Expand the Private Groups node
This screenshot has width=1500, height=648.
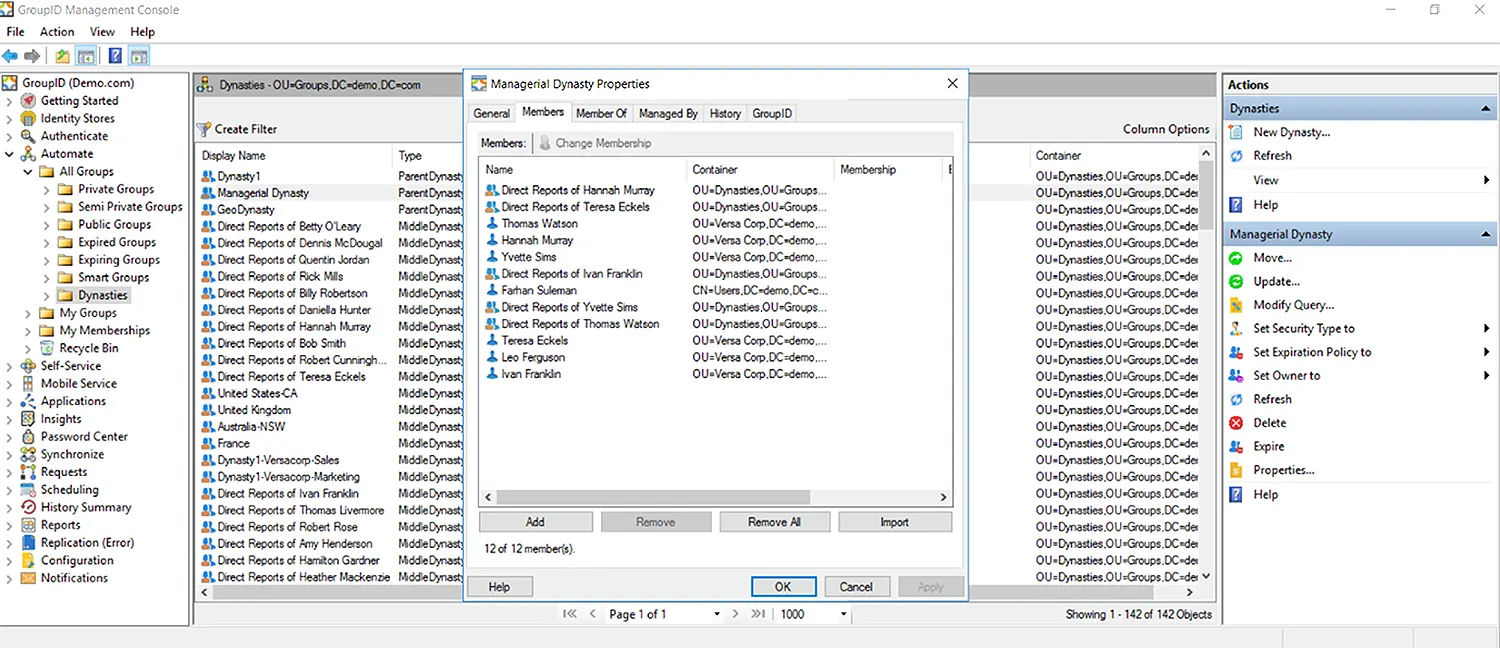click(x=47, y=189)
